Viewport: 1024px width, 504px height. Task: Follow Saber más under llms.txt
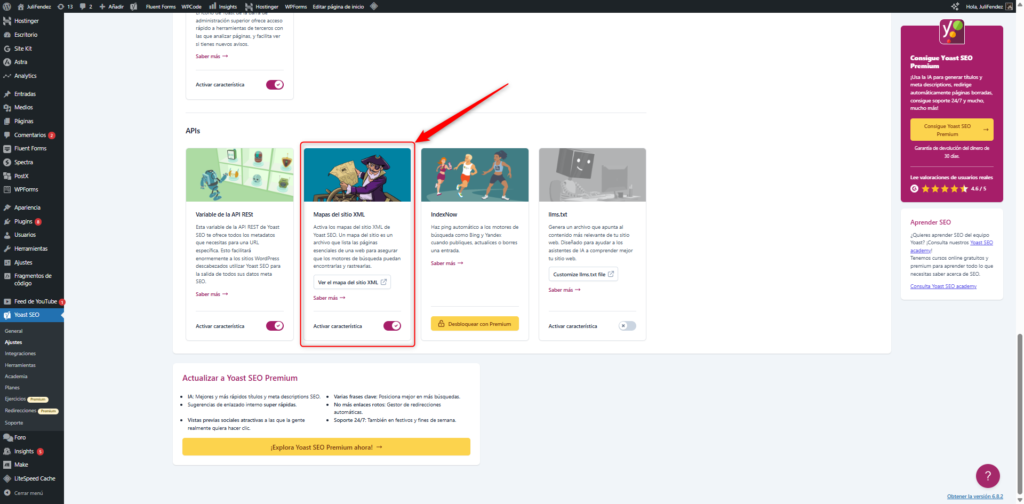[564, 290]
